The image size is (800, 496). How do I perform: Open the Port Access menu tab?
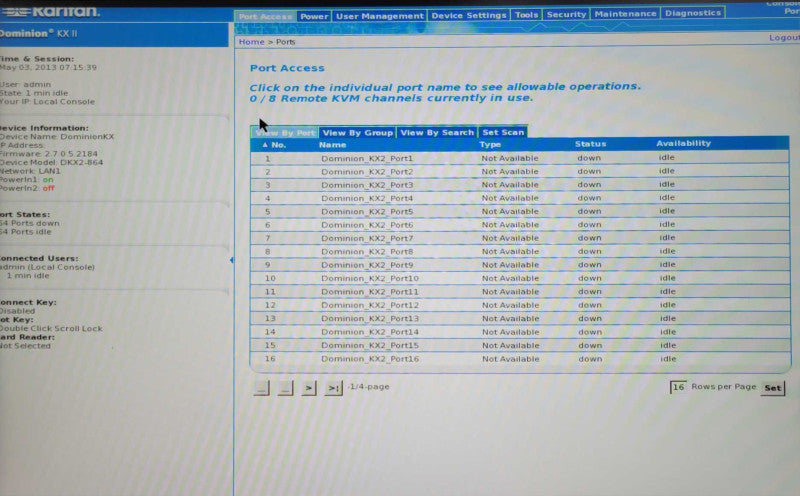(265, 16)
